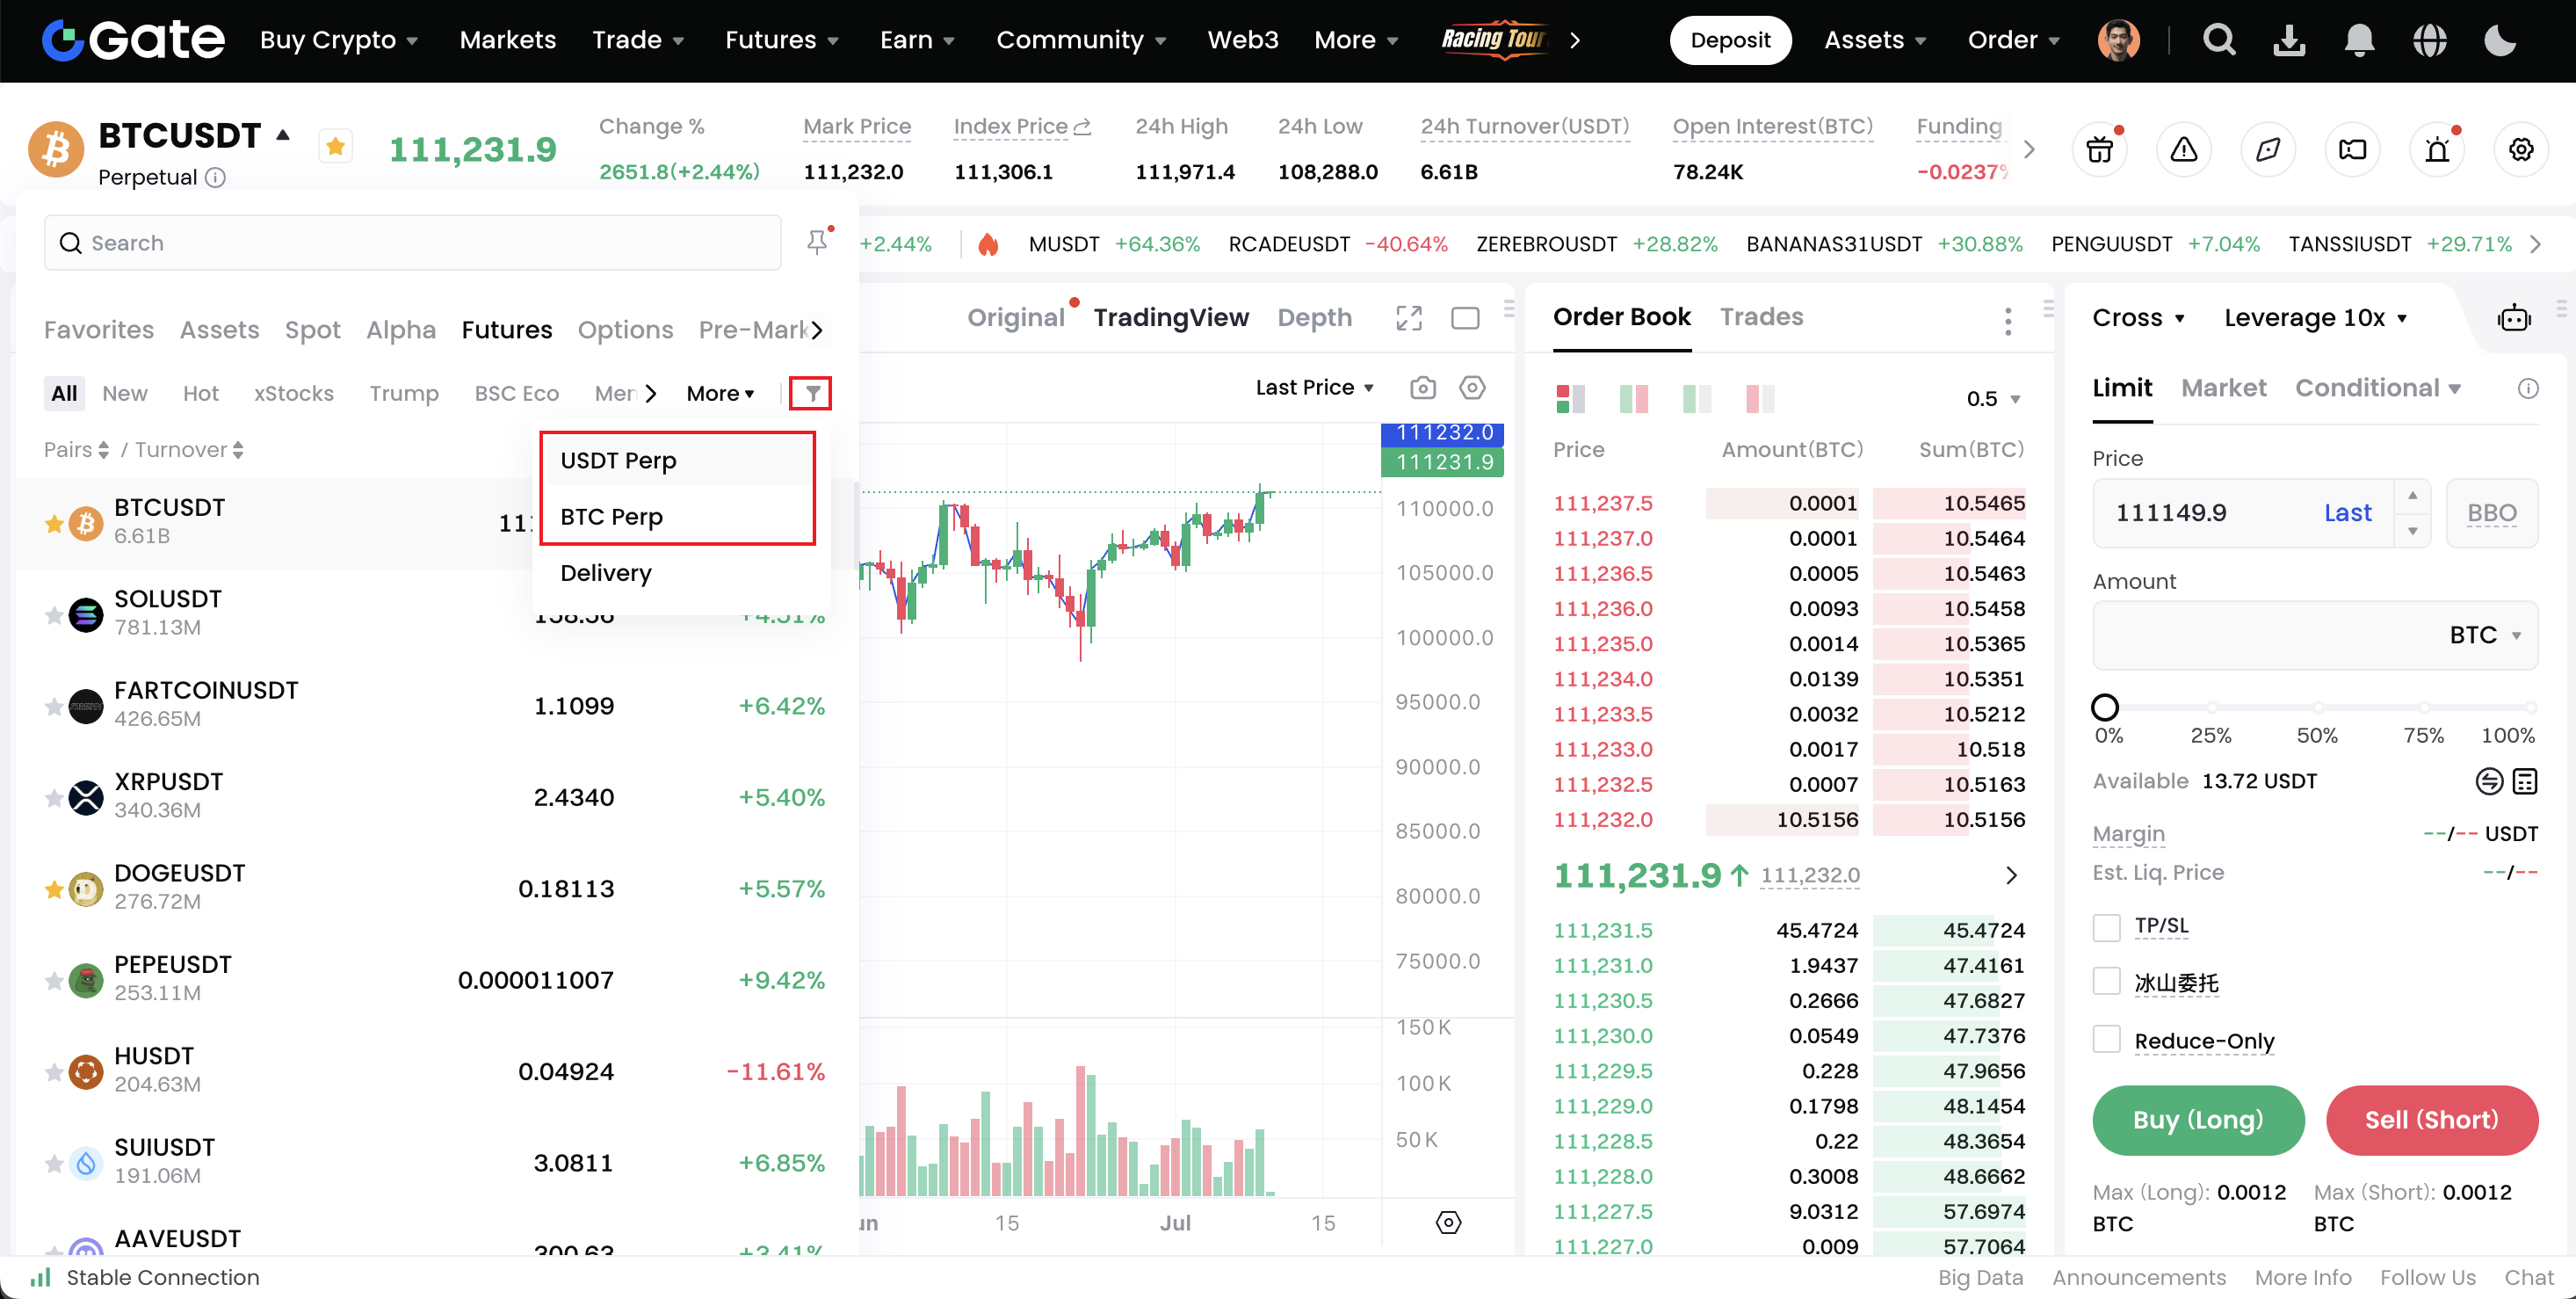Check the Reduce-Only option
The height and width of the screenshot is (1299, 2576).
tap(2106, 1040)
